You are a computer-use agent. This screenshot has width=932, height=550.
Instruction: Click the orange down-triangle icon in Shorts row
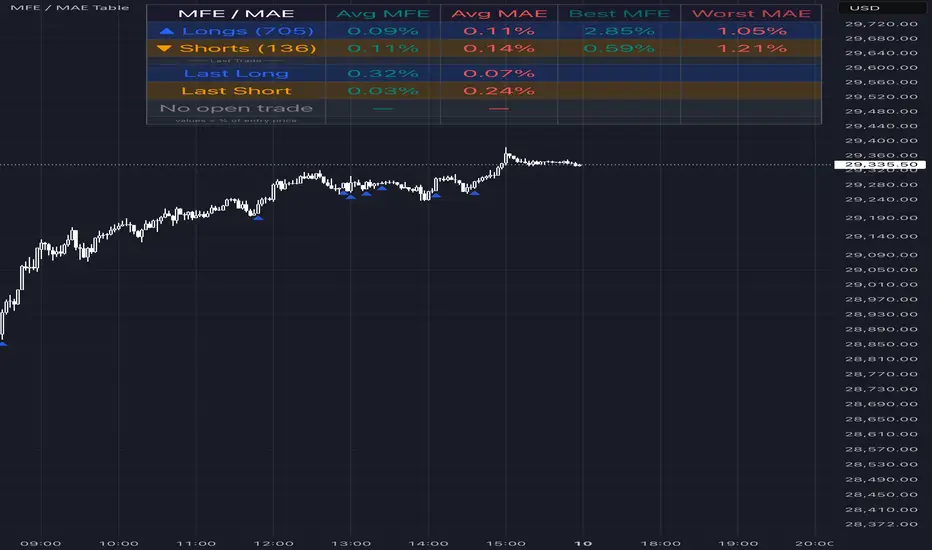pos(165,48)
